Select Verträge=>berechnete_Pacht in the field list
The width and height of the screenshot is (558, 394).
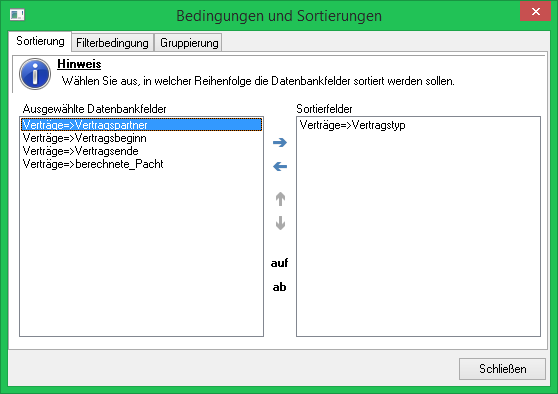(141, 164)
